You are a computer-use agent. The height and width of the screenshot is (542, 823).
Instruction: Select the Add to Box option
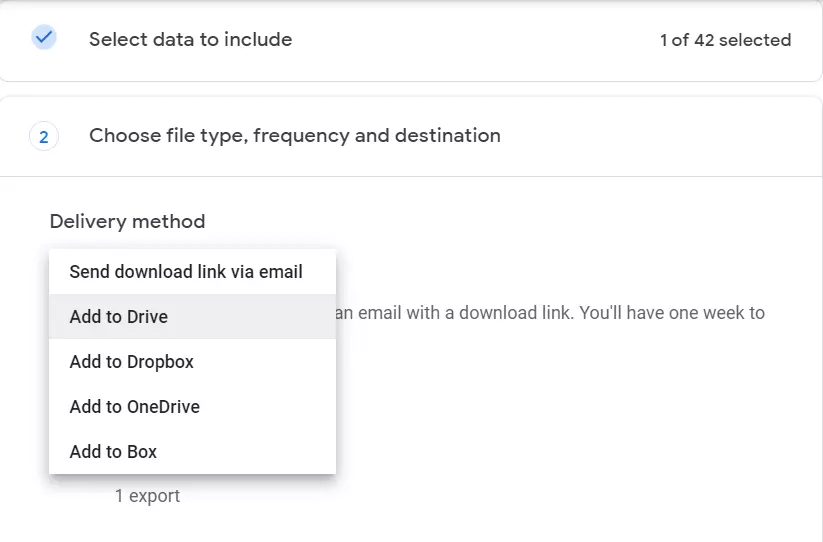(113, 452)
